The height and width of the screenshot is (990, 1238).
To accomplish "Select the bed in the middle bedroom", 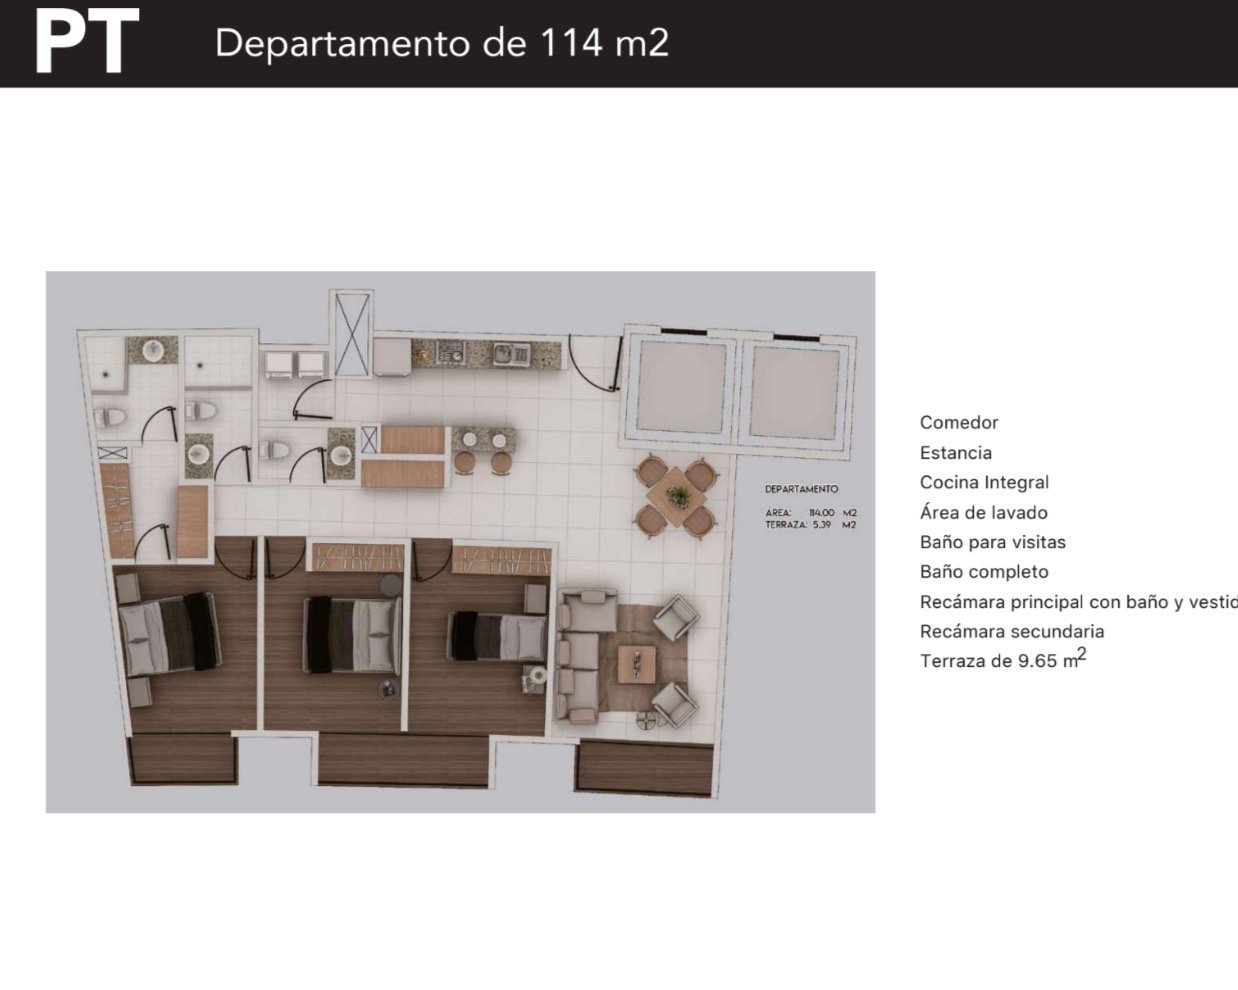I will coord(351,633).
